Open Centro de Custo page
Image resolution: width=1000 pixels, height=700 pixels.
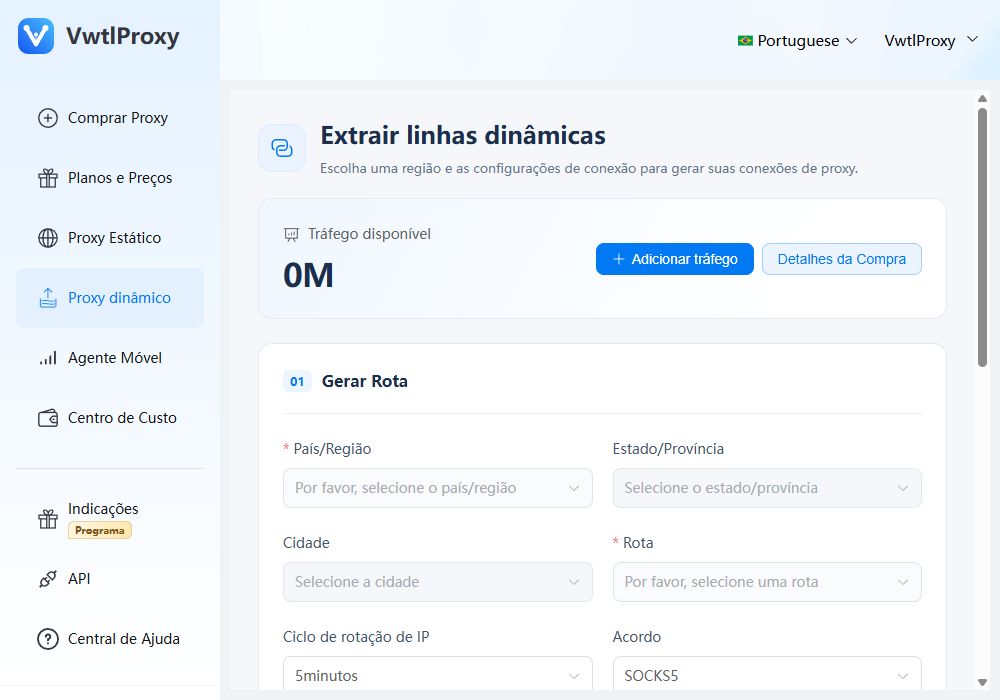click(110, 418)
